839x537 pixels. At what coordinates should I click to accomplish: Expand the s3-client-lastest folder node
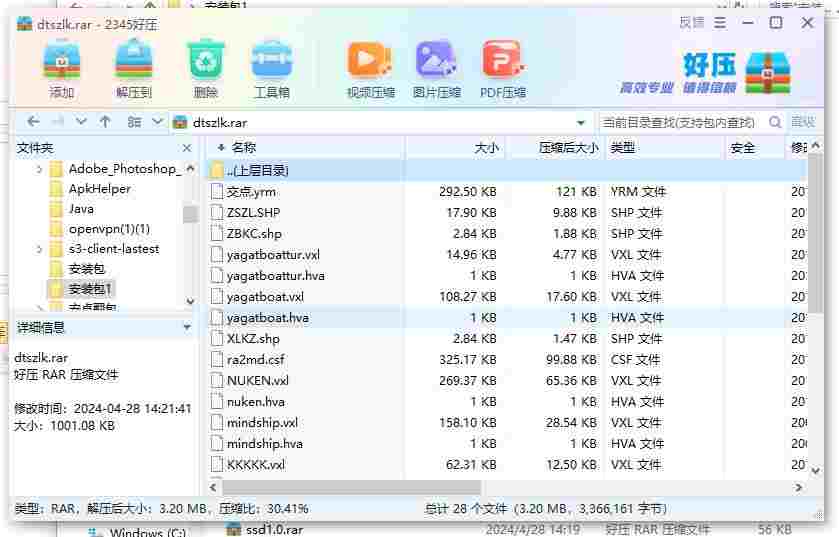(39, 249)
